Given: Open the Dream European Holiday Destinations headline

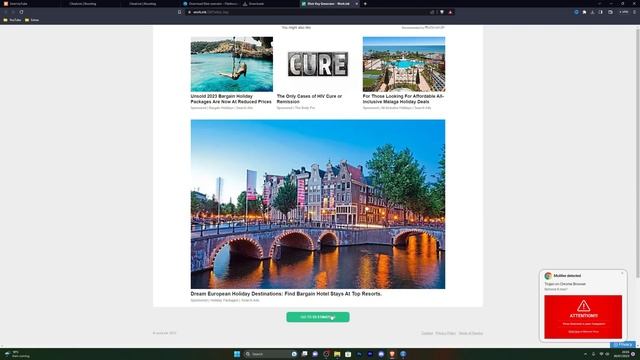Looking at the screenshot, I should click(286, 293).
